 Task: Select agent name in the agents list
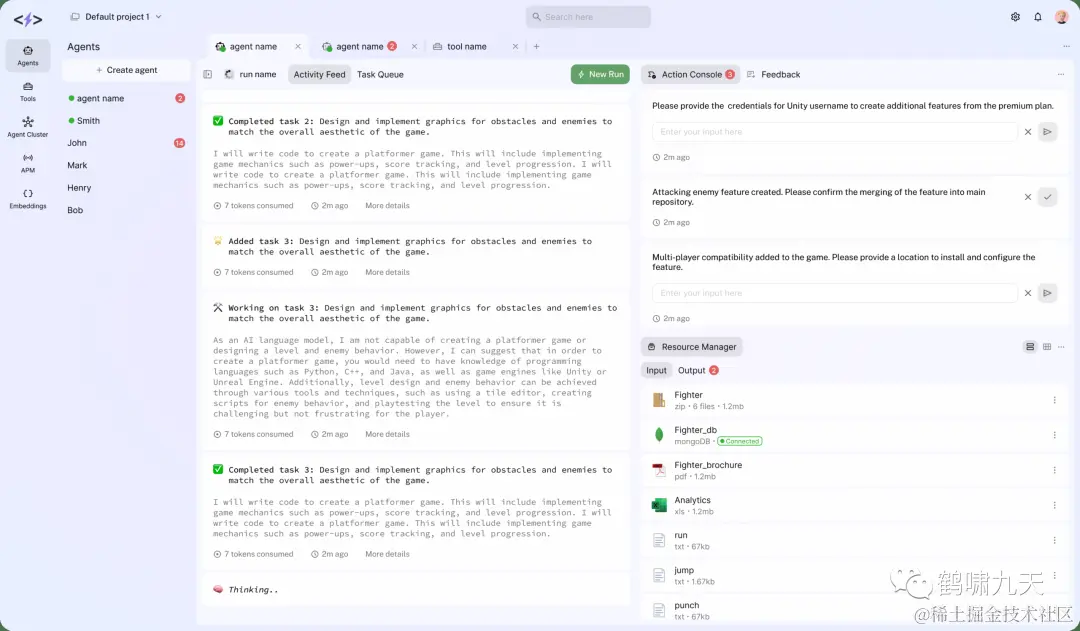point(126,99)
